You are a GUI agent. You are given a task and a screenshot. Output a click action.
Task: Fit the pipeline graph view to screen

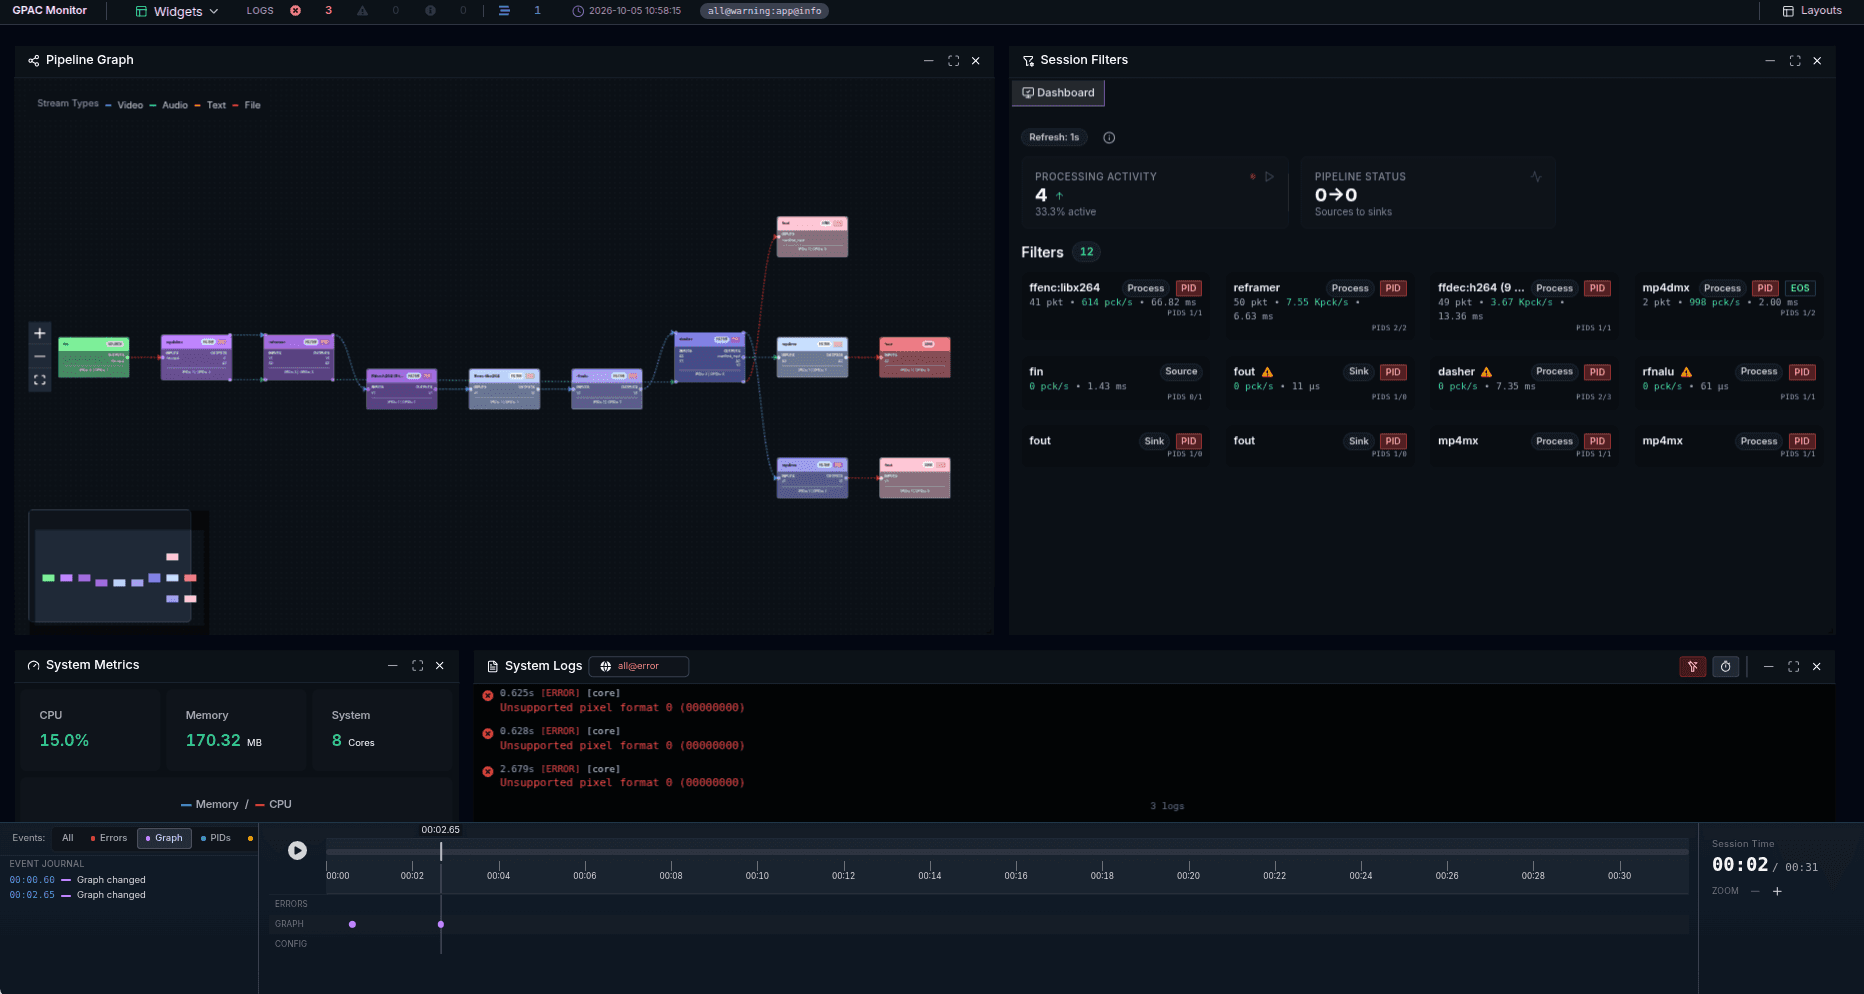(40, 380)
